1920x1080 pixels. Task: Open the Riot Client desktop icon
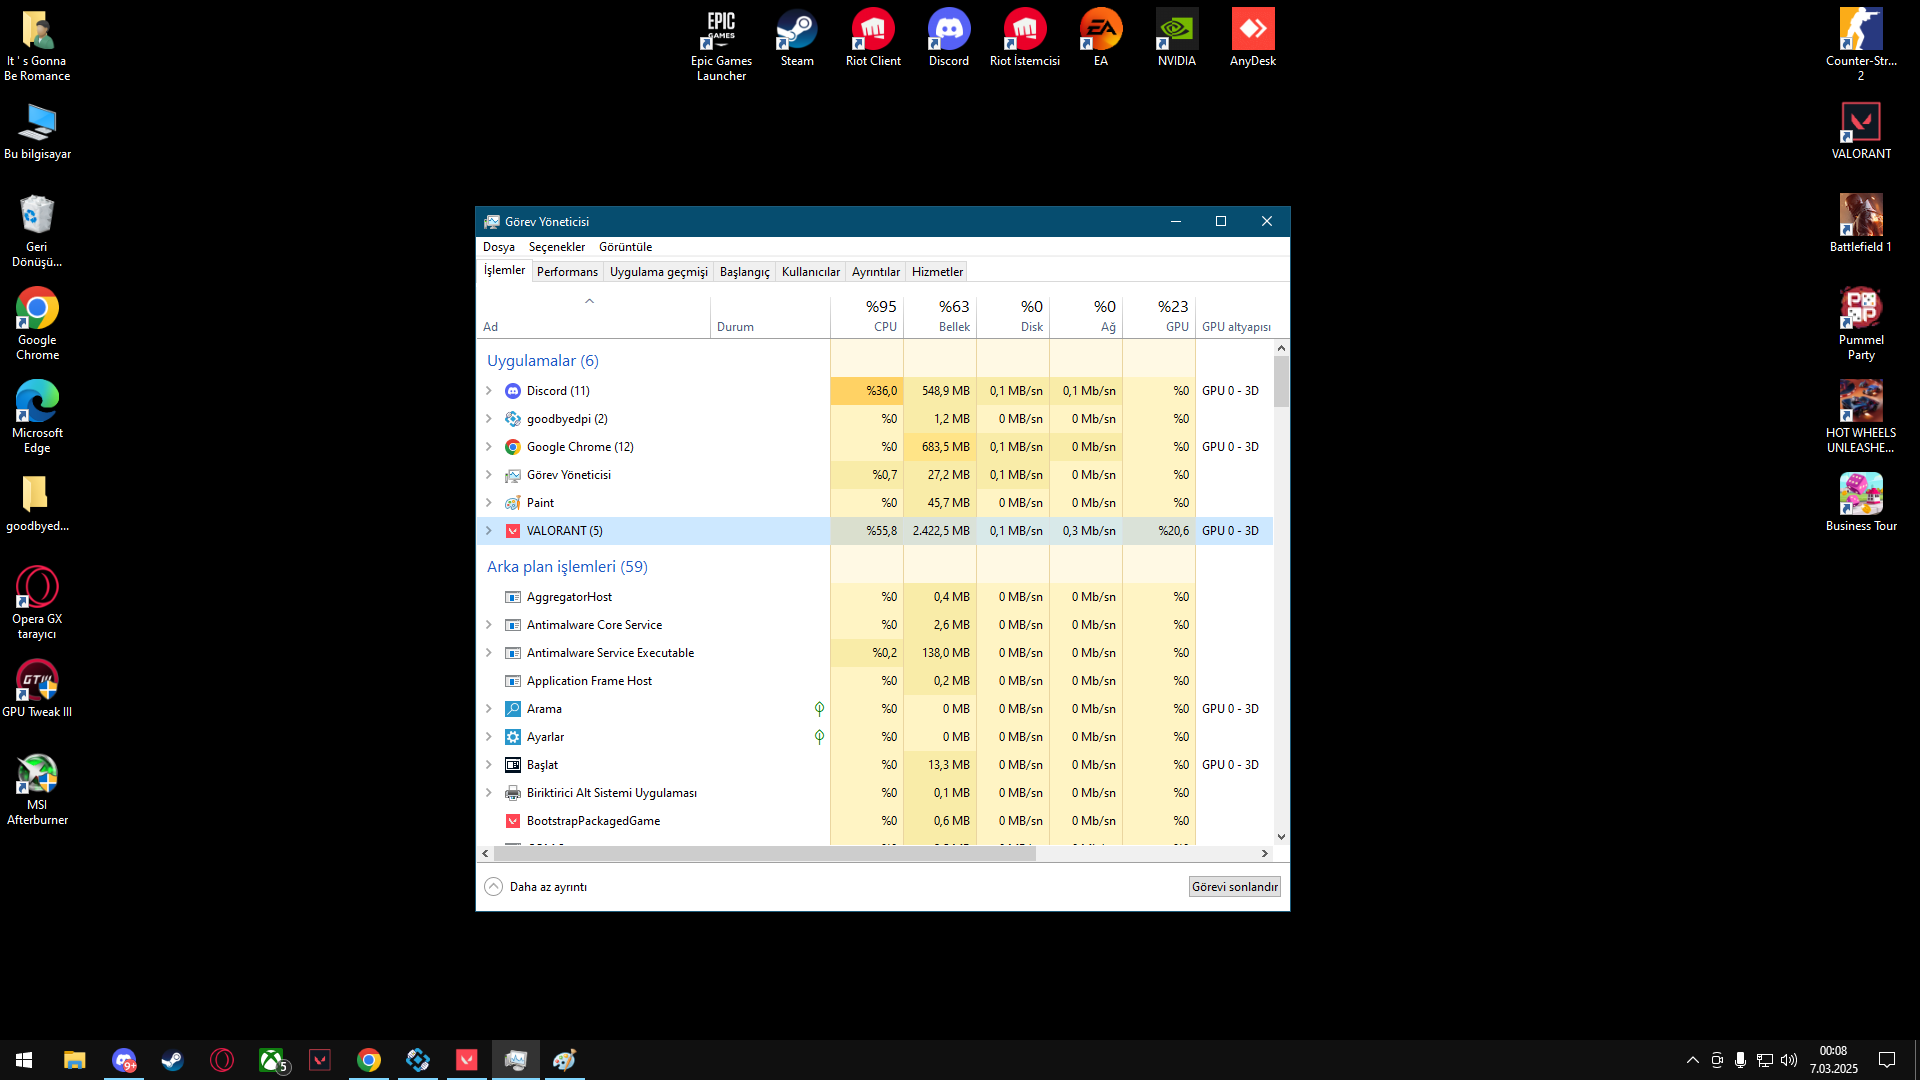click(x=873, y=38)
